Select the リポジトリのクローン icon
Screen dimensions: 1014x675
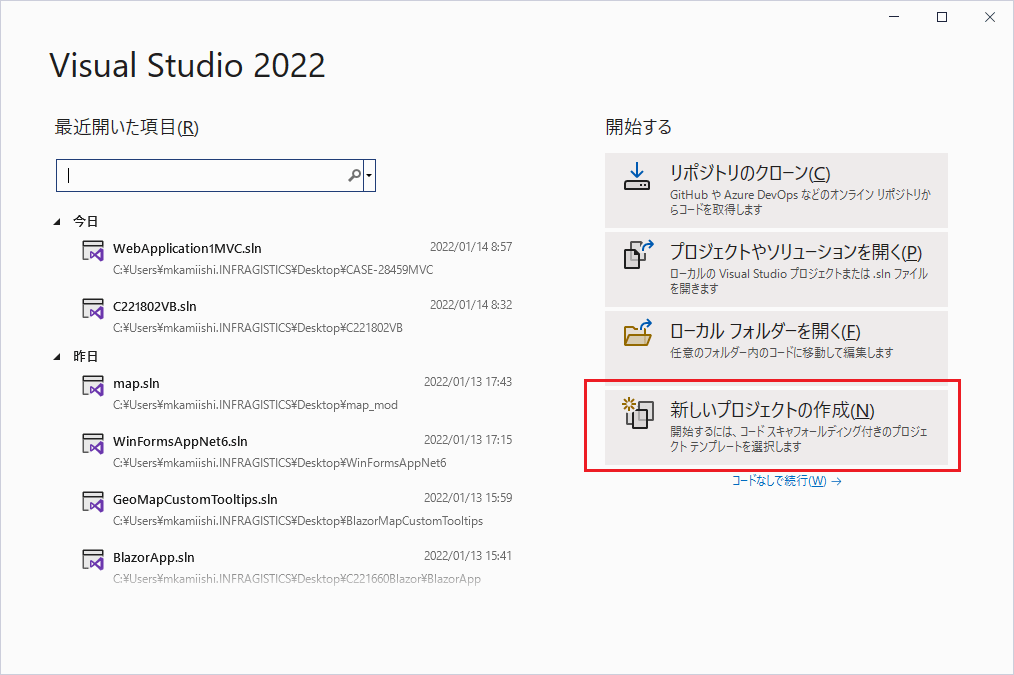[637, 176]
